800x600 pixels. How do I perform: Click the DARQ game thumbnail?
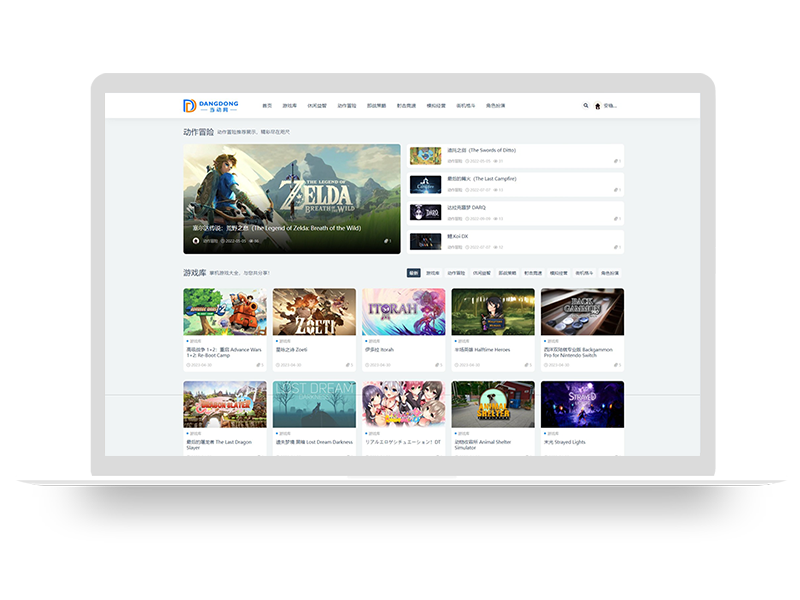[425, 212]
